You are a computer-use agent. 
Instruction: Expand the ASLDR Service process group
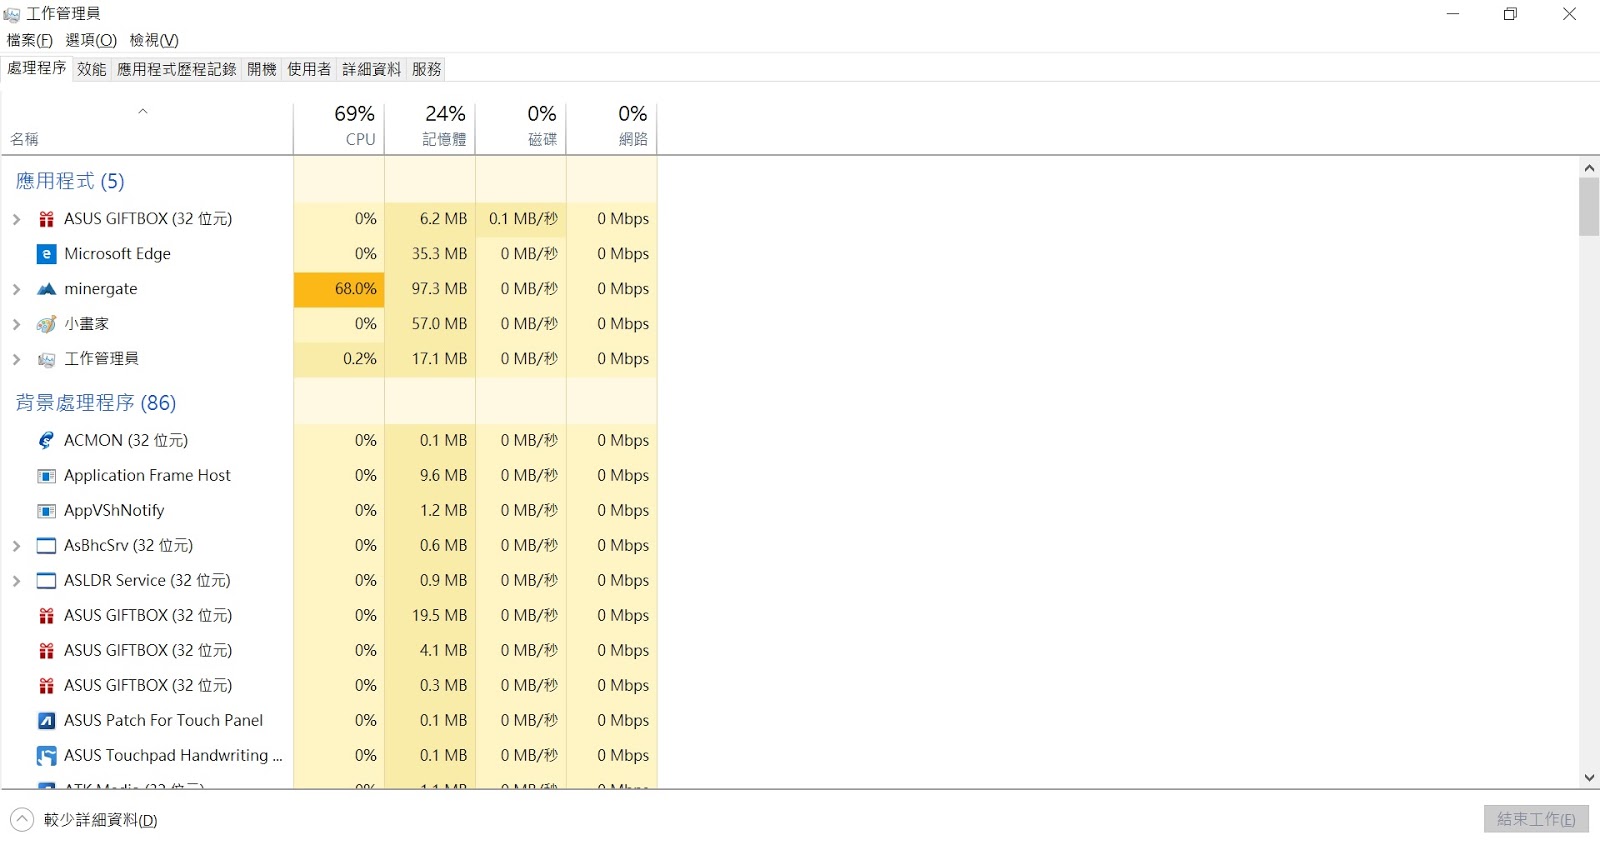(x=16, y=581)
